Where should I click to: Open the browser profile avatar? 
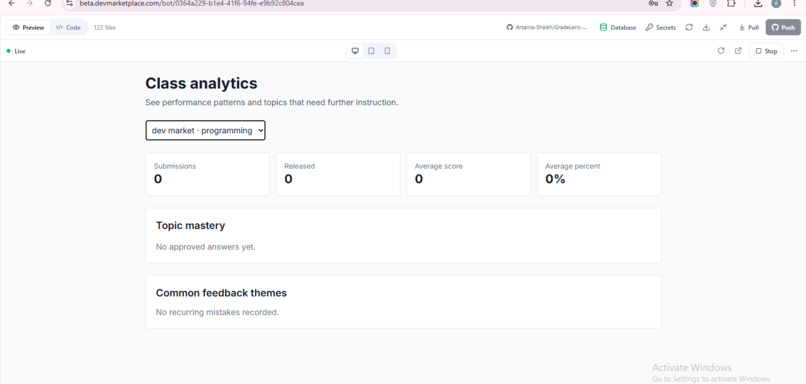click(x=776, y=3)
